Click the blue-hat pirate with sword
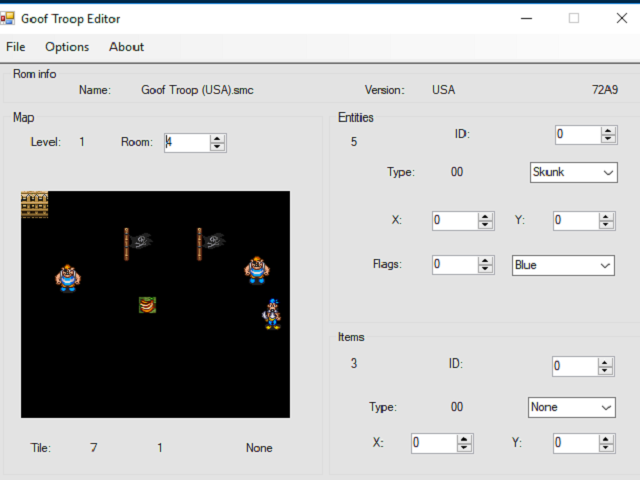 click(271, 314)
